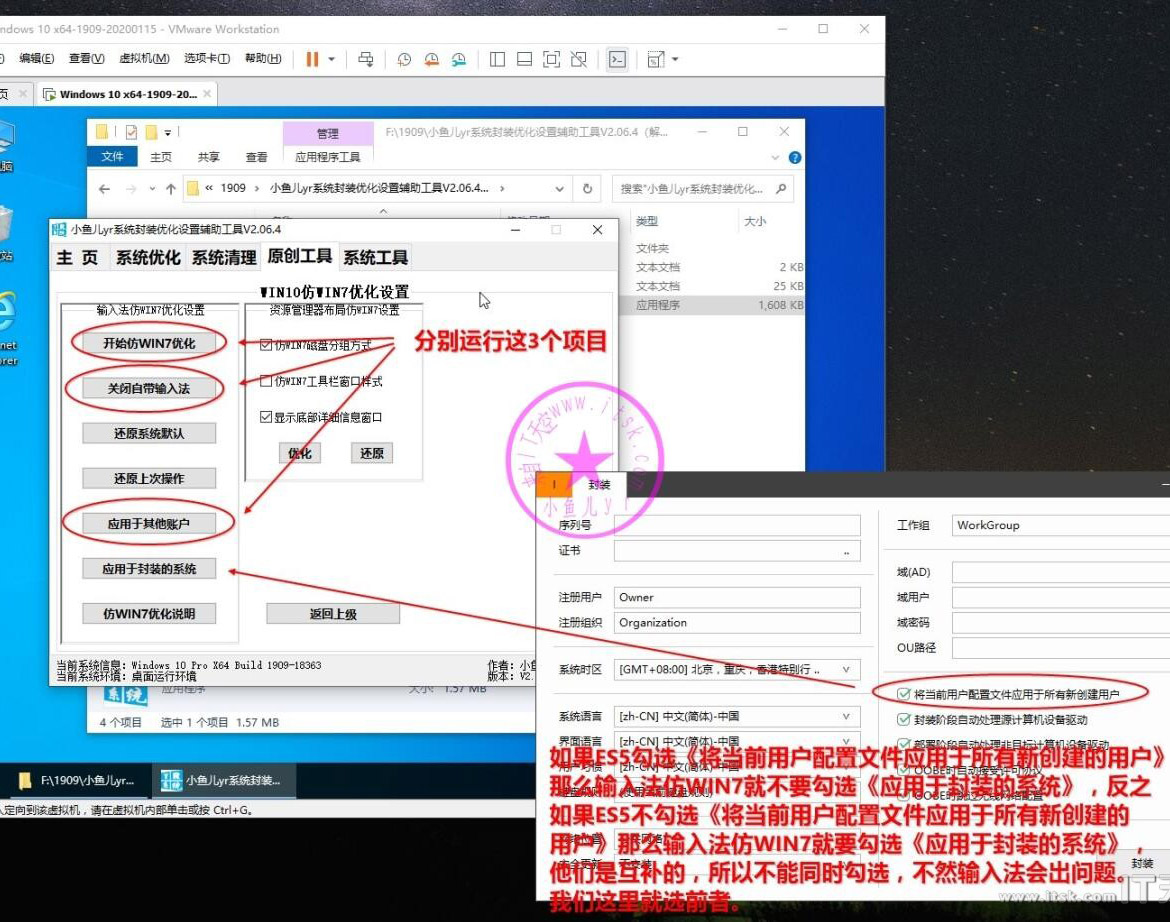Close the Windows 10 x64-1909 VM tab
Screen dimensions: 1170x922
207,94
